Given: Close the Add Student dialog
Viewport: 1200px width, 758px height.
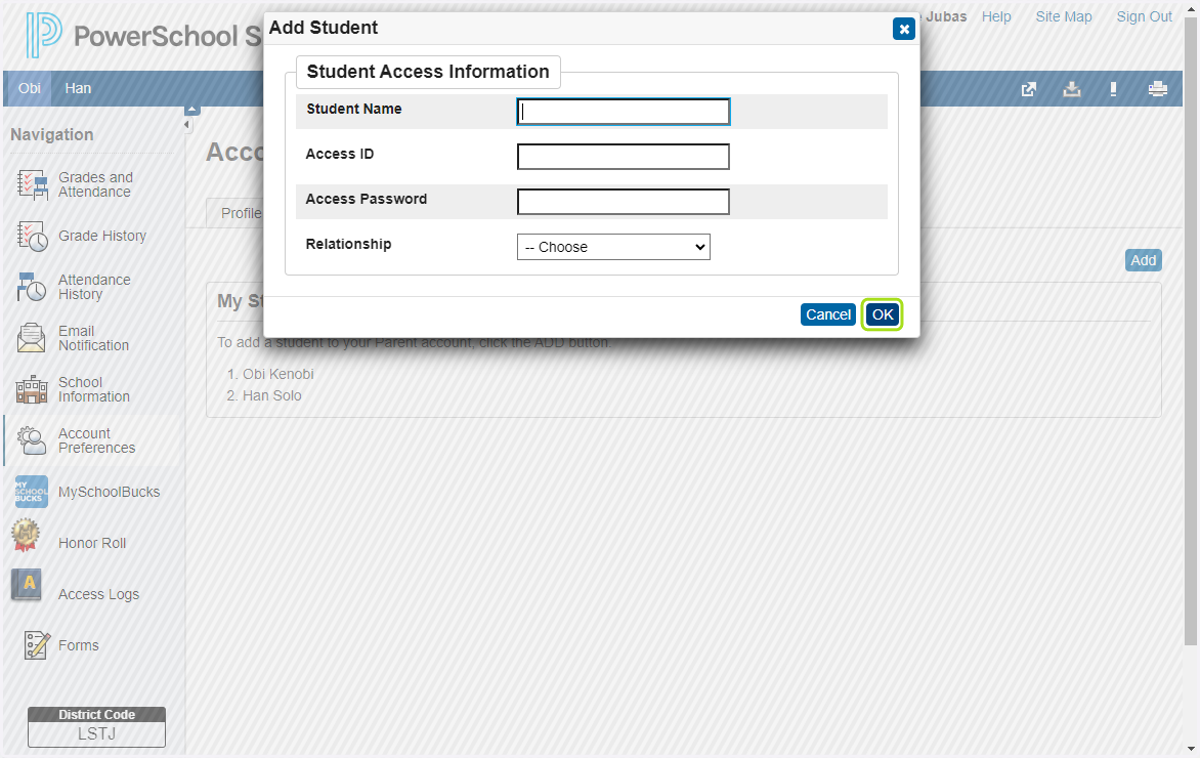Looking at the screenshot, I should pyautogui.click(x=904, y=29).
